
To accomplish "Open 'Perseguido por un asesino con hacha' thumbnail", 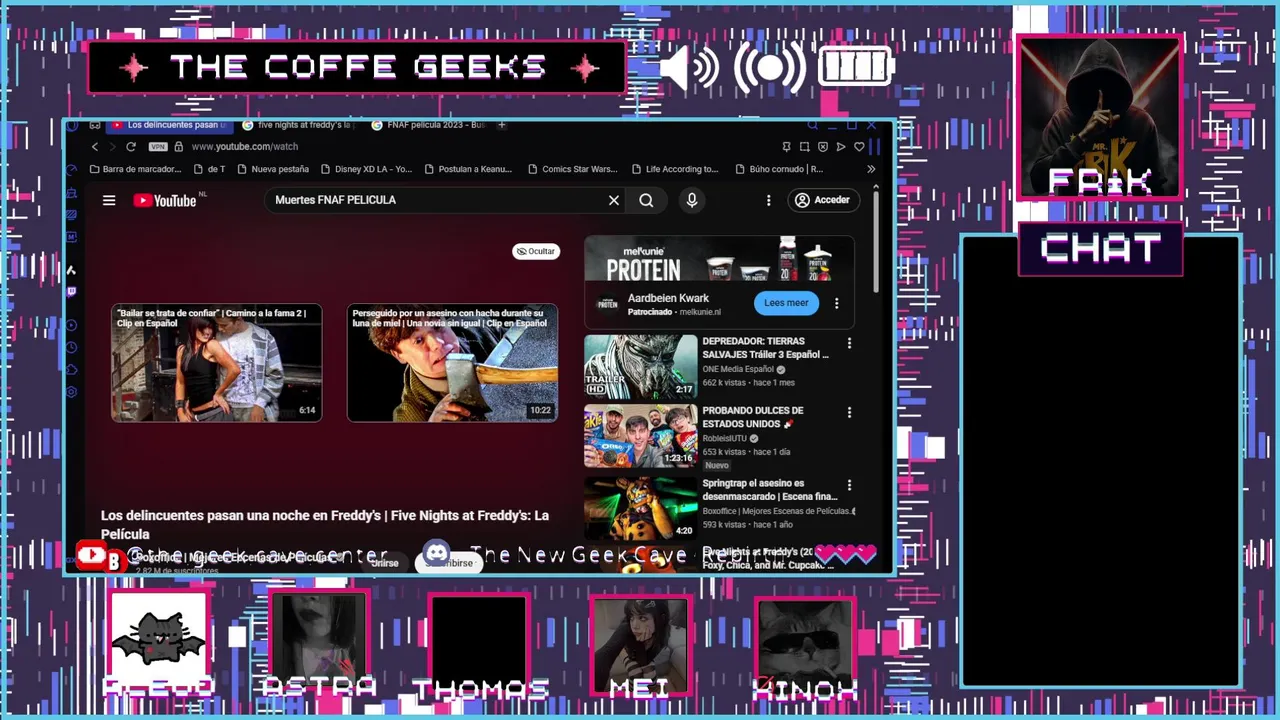I will (452, 363).
